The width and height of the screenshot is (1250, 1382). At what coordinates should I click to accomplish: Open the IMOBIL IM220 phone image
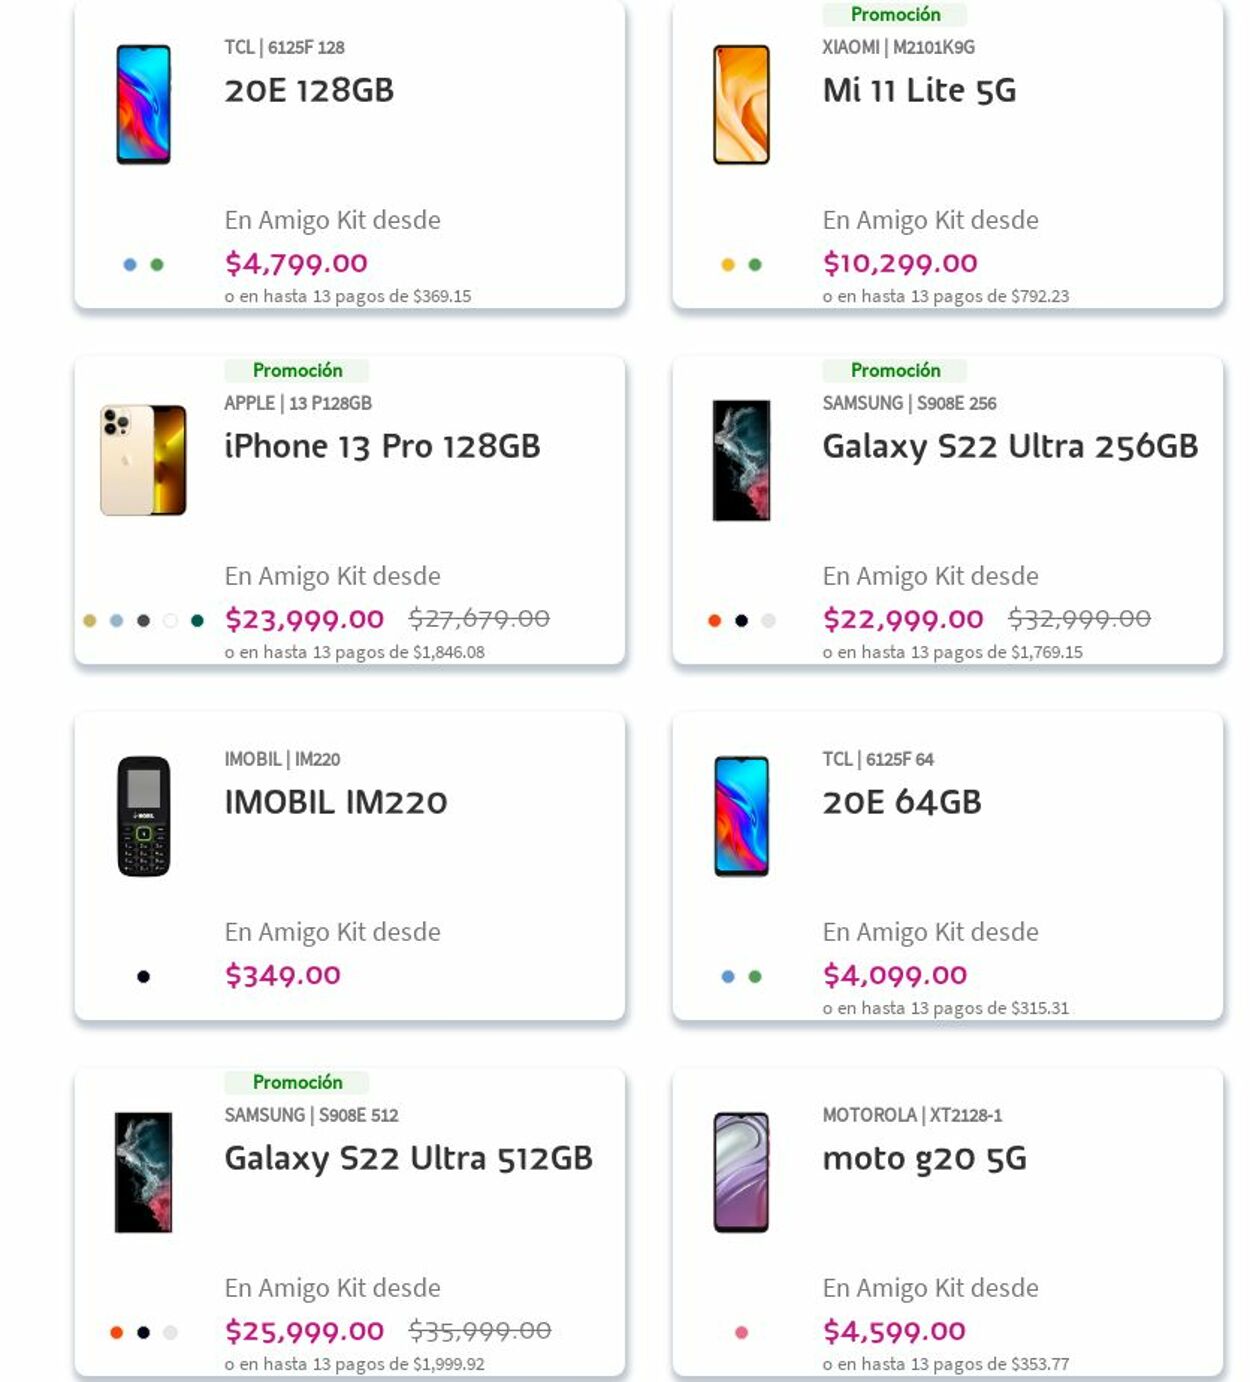click(x=143, y=816)
